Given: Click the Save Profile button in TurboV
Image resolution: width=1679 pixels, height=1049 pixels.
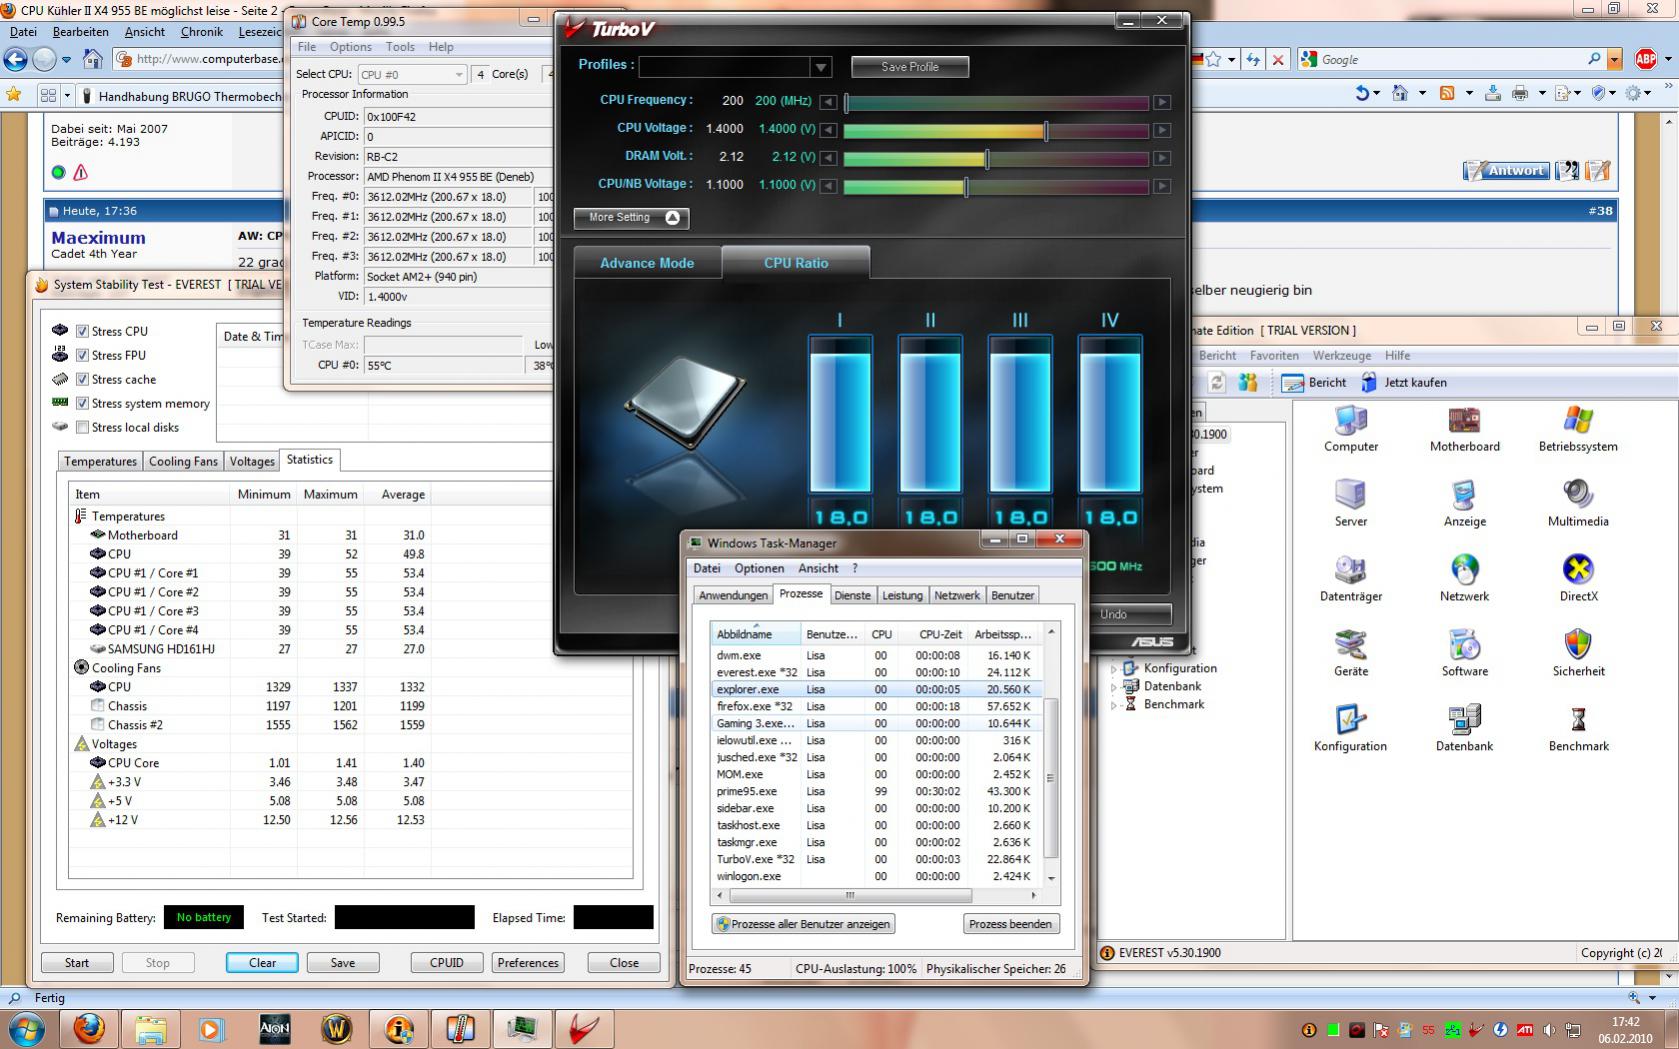Looking at the screenshot, I should click(910, 67).
